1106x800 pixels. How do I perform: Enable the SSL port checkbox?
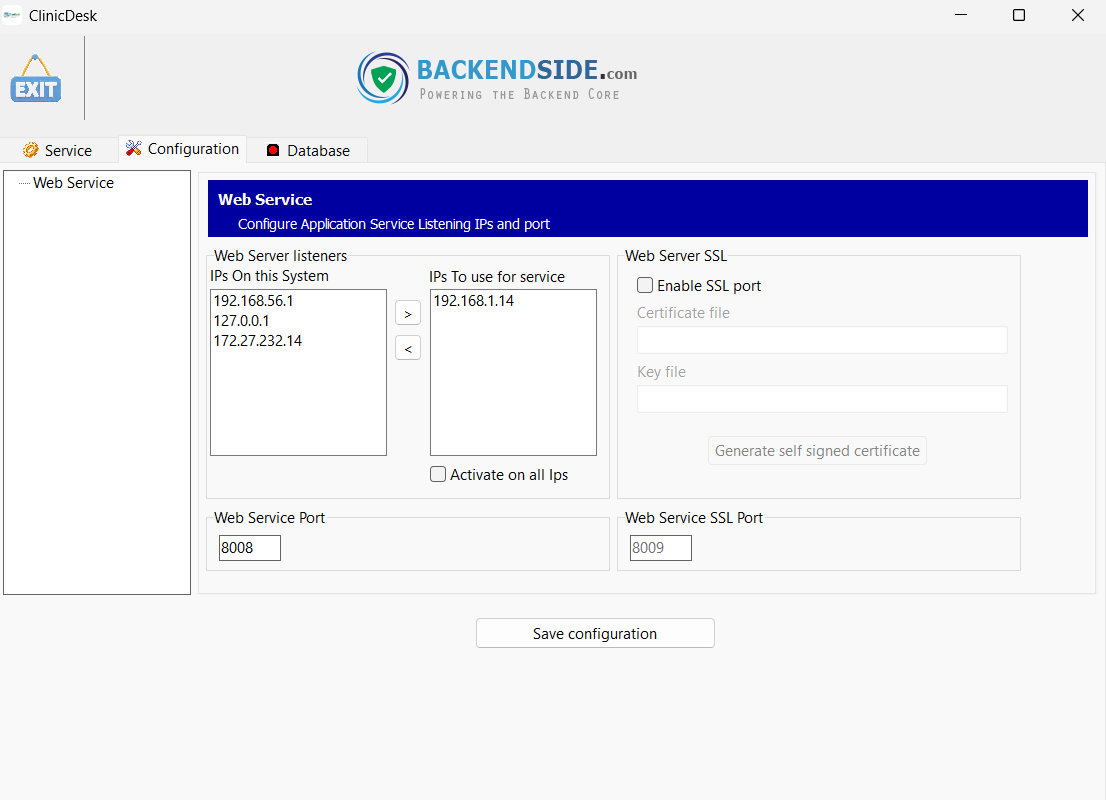[x=645, y=286]
